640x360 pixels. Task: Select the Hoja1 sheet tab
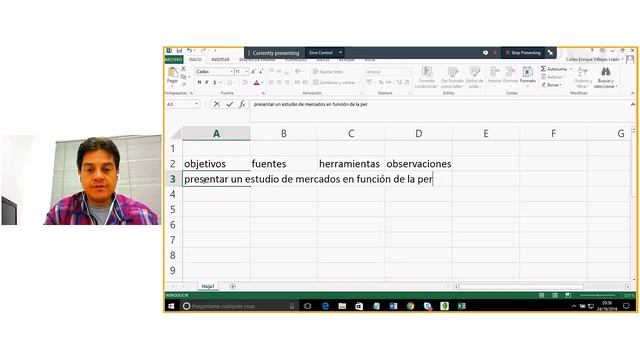pos(208,287)
